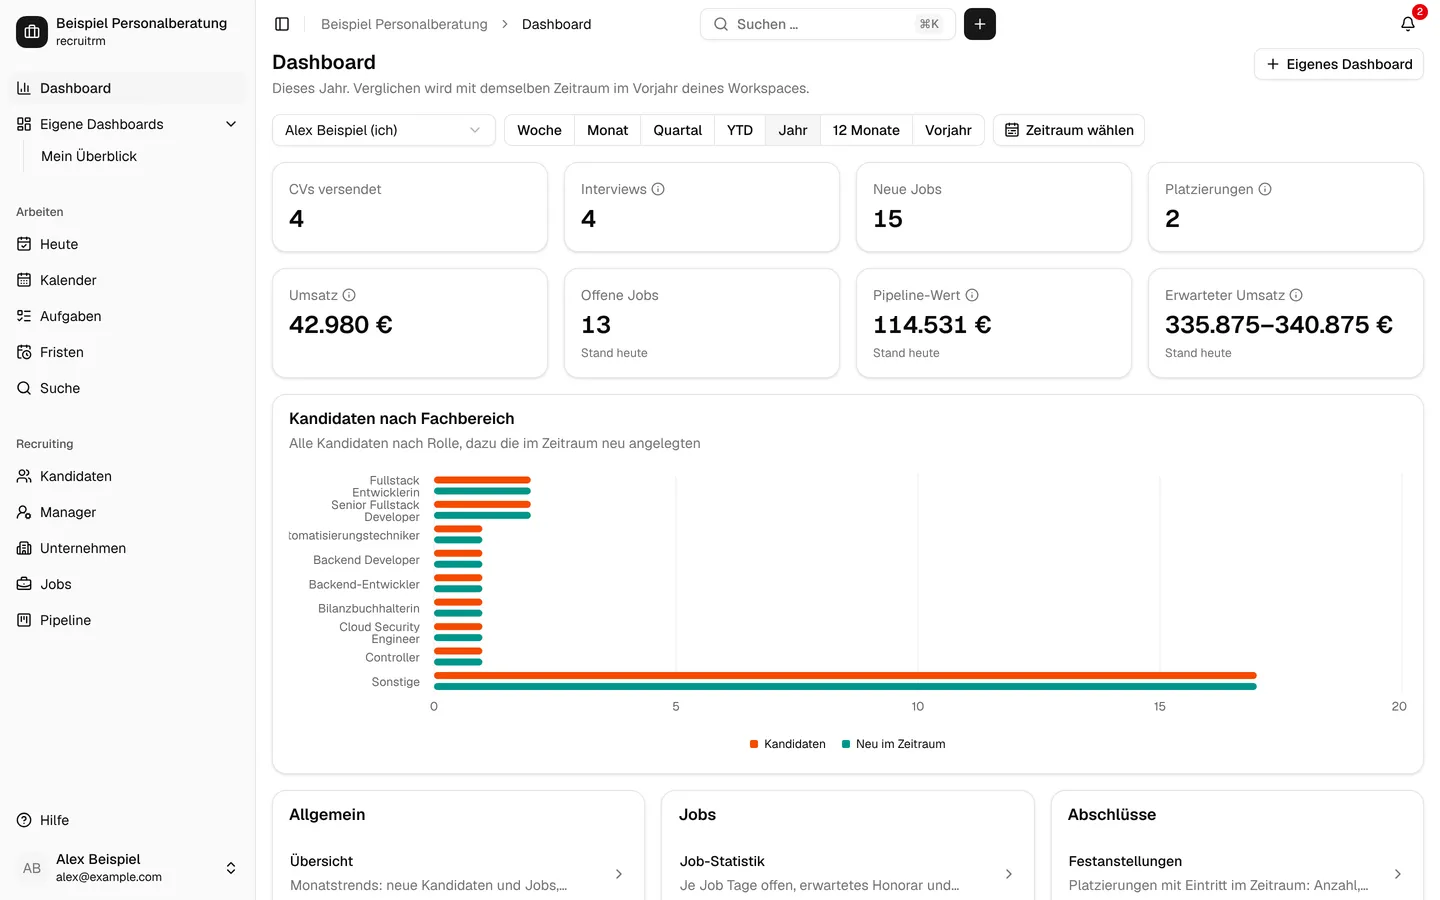
Task: Click Beispiel Personalberatung breadcrumb link
Action: tap(404, 24)
